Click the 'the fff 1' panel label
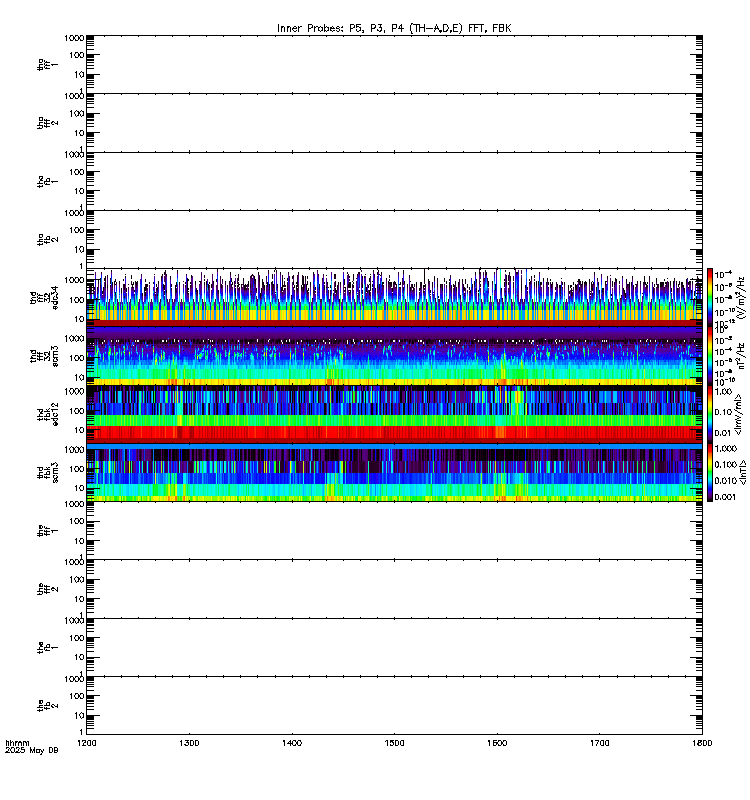750x800 pixels. tap(47, 531)
